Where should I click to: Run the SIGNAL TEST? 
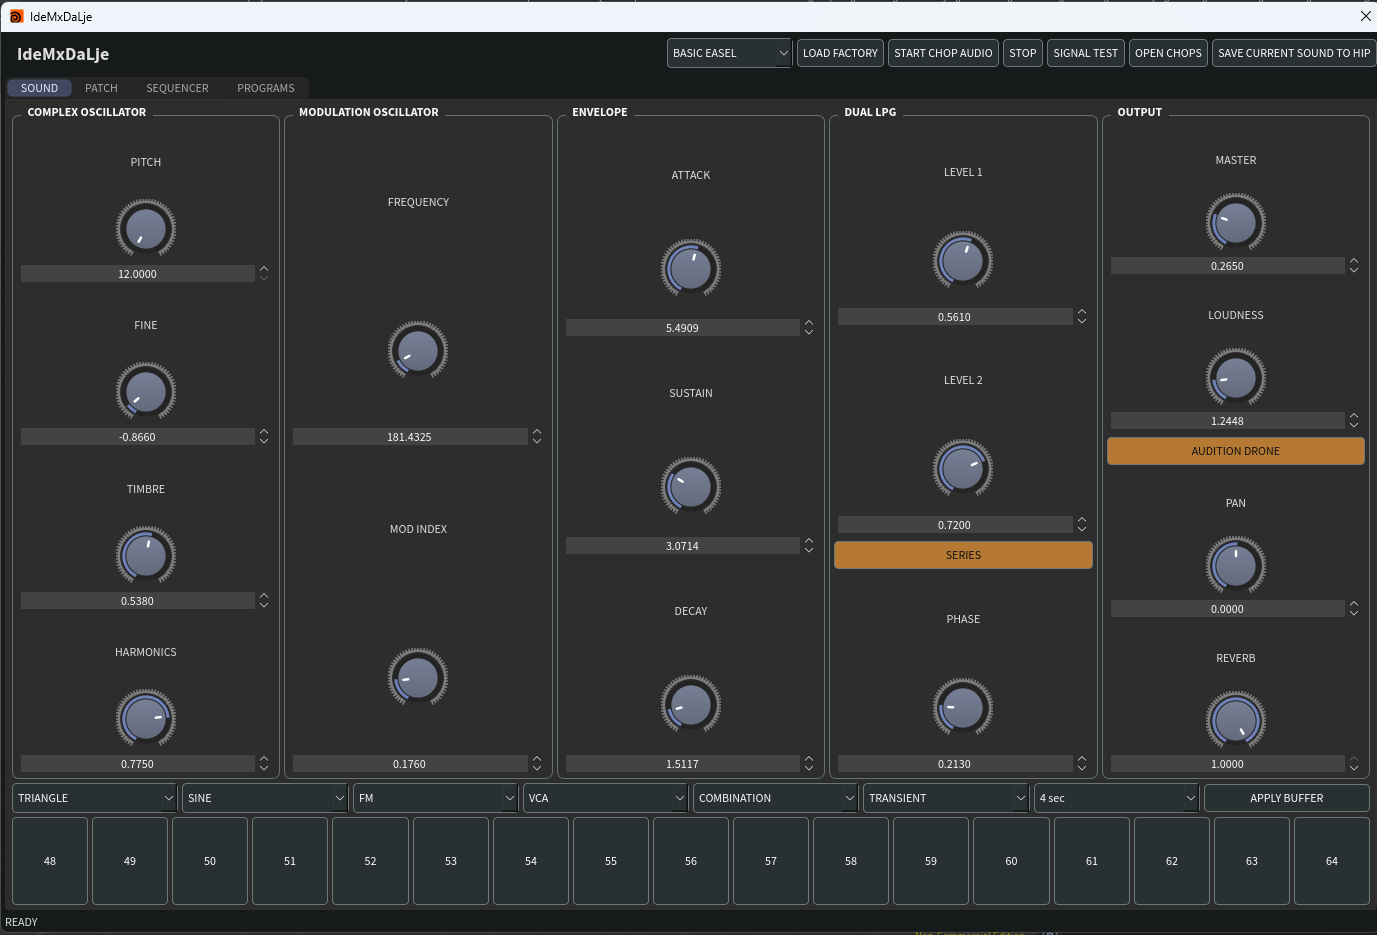pos(1086,53)
